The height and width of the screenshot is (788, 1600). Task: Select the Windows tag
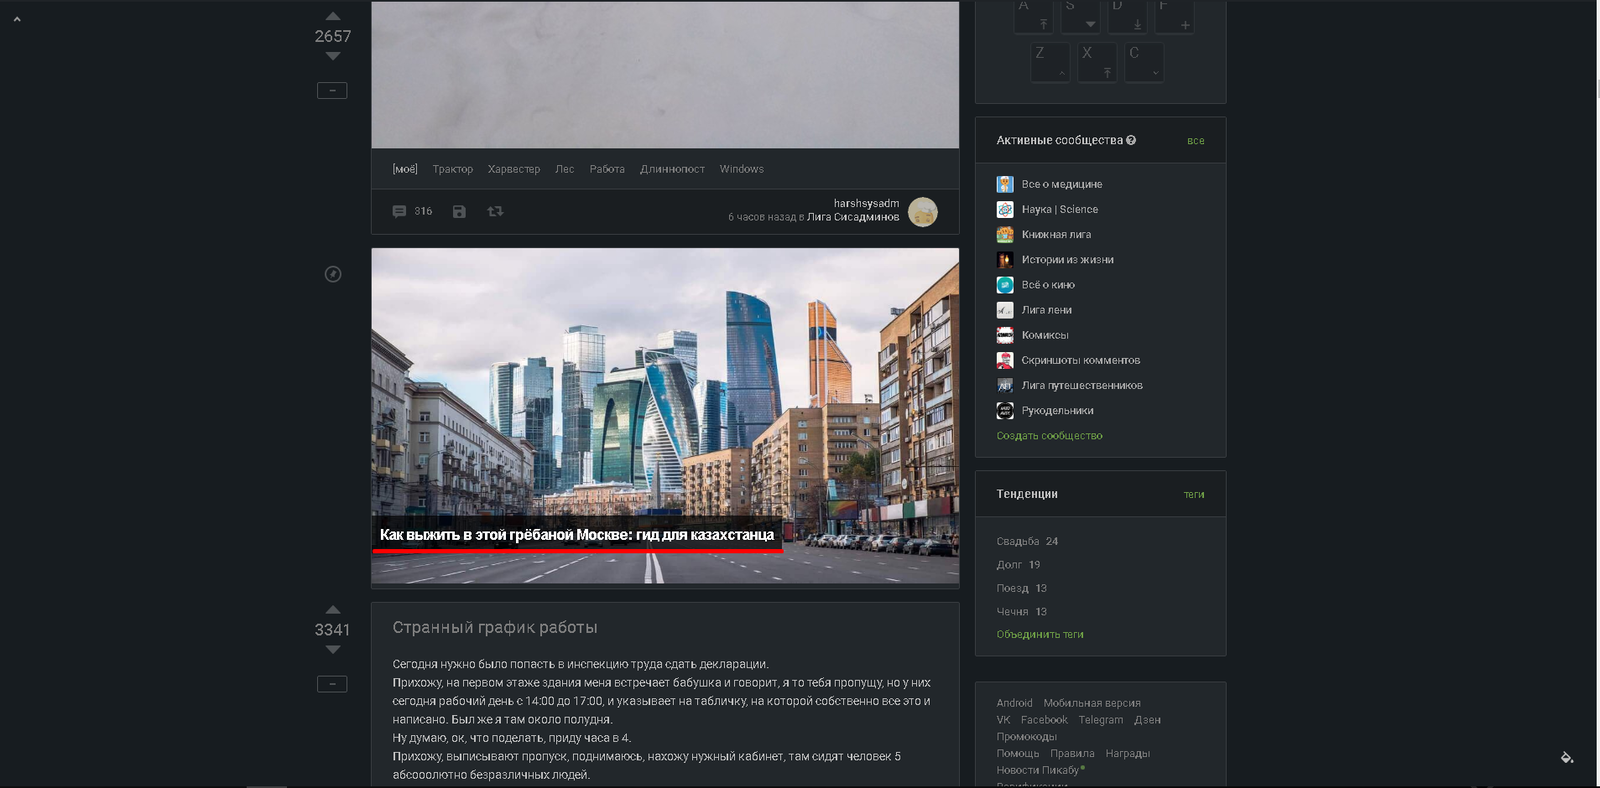(x=742, y=169)
